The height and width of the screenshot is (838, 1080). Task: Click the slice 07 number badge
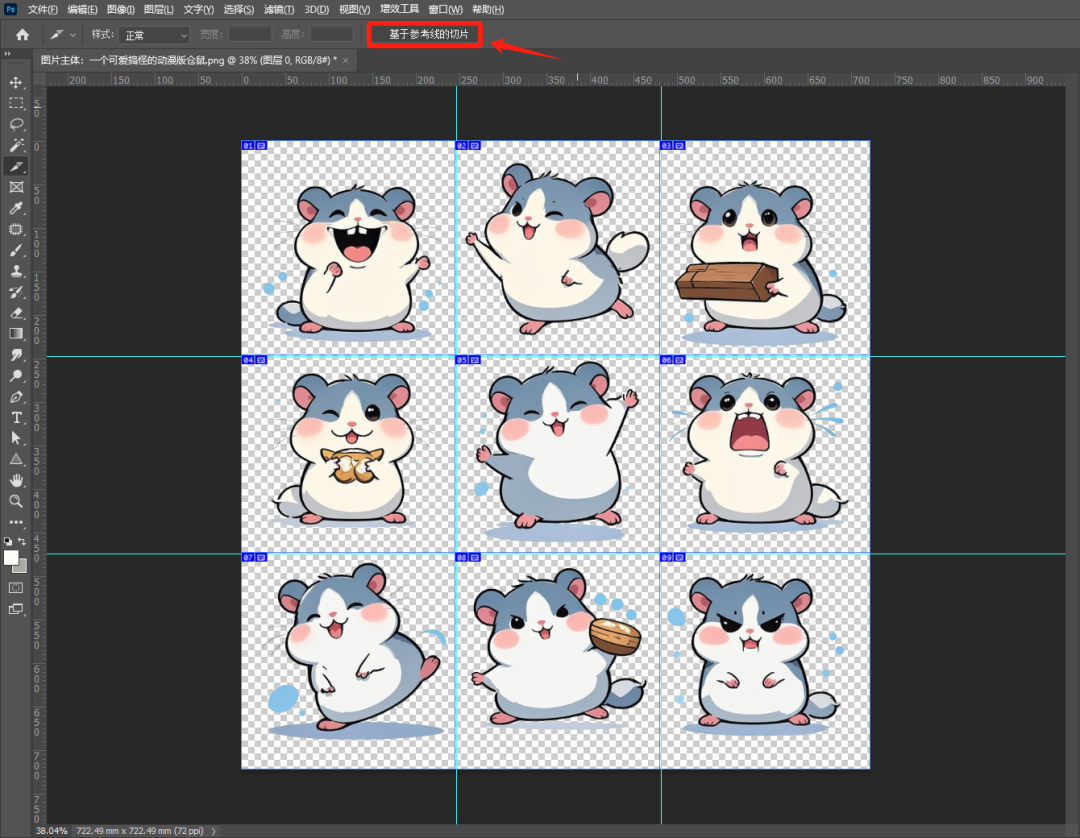point(248,557)
